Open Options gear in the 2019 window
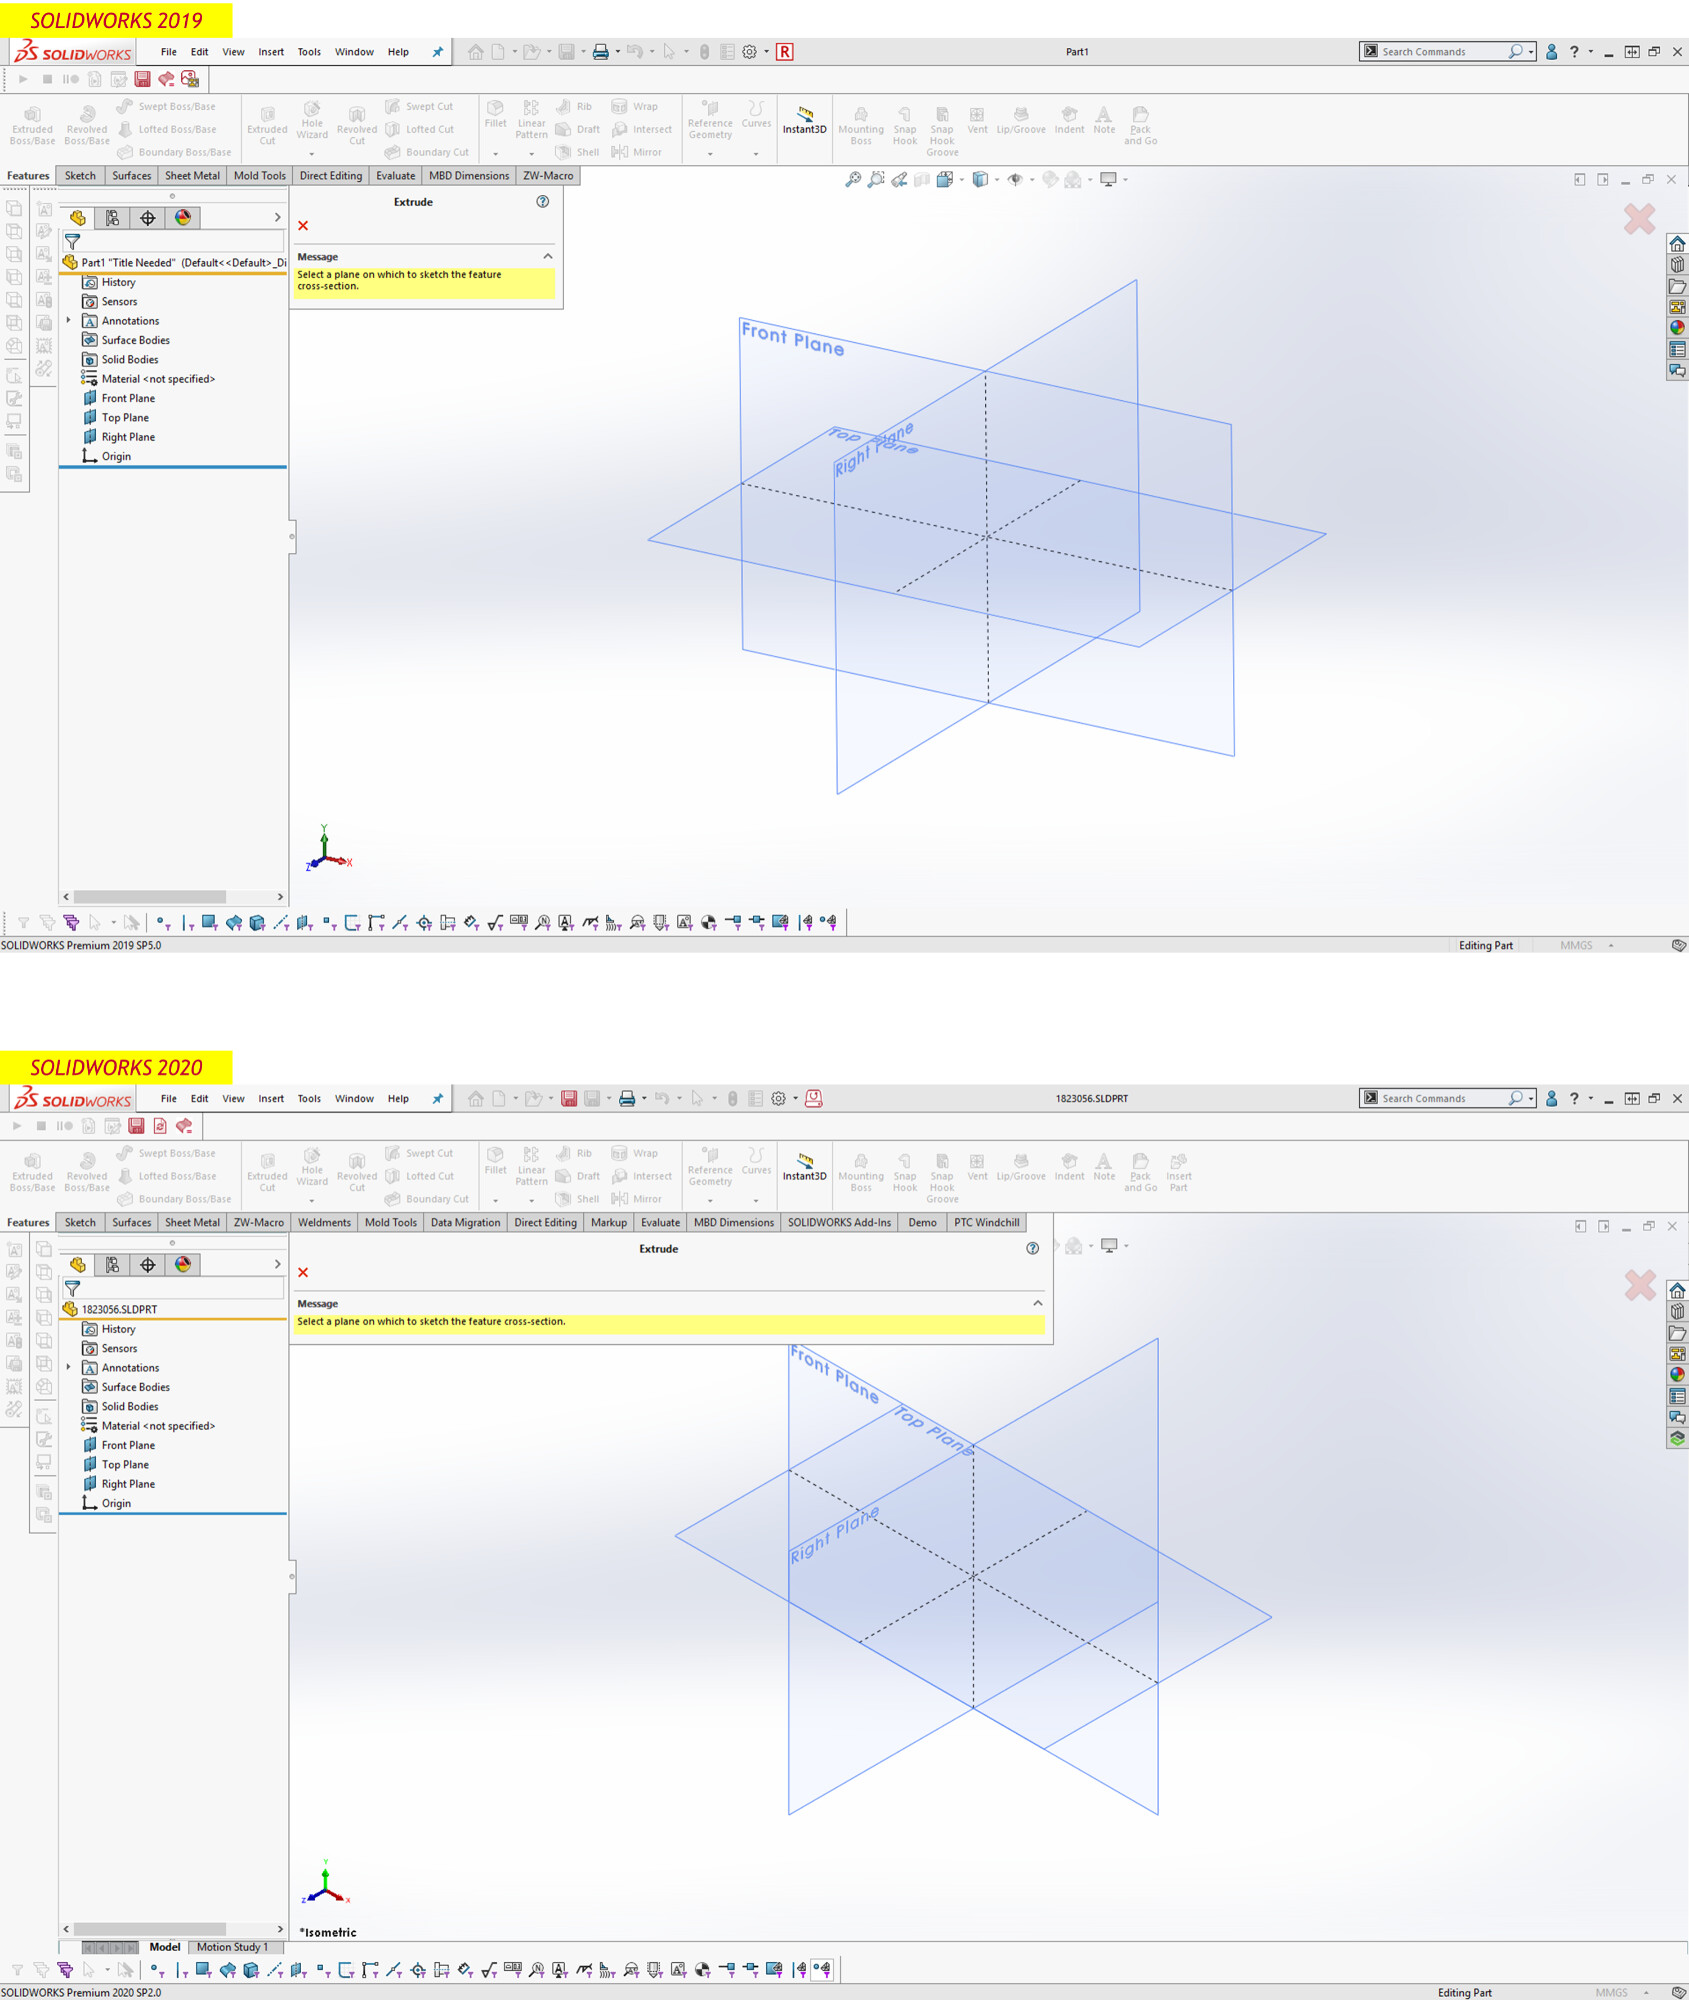 point(750,52)
